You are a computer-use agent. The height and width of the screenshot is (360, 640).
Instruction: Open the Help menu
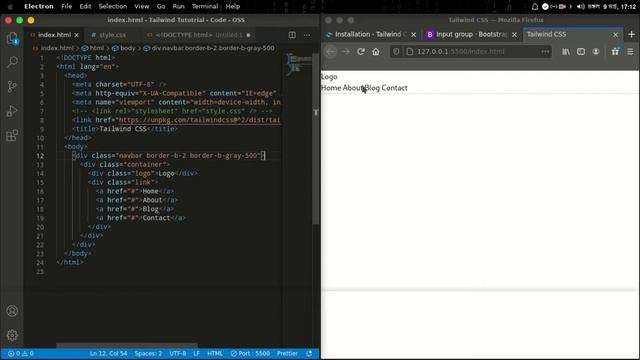[233, 7]
